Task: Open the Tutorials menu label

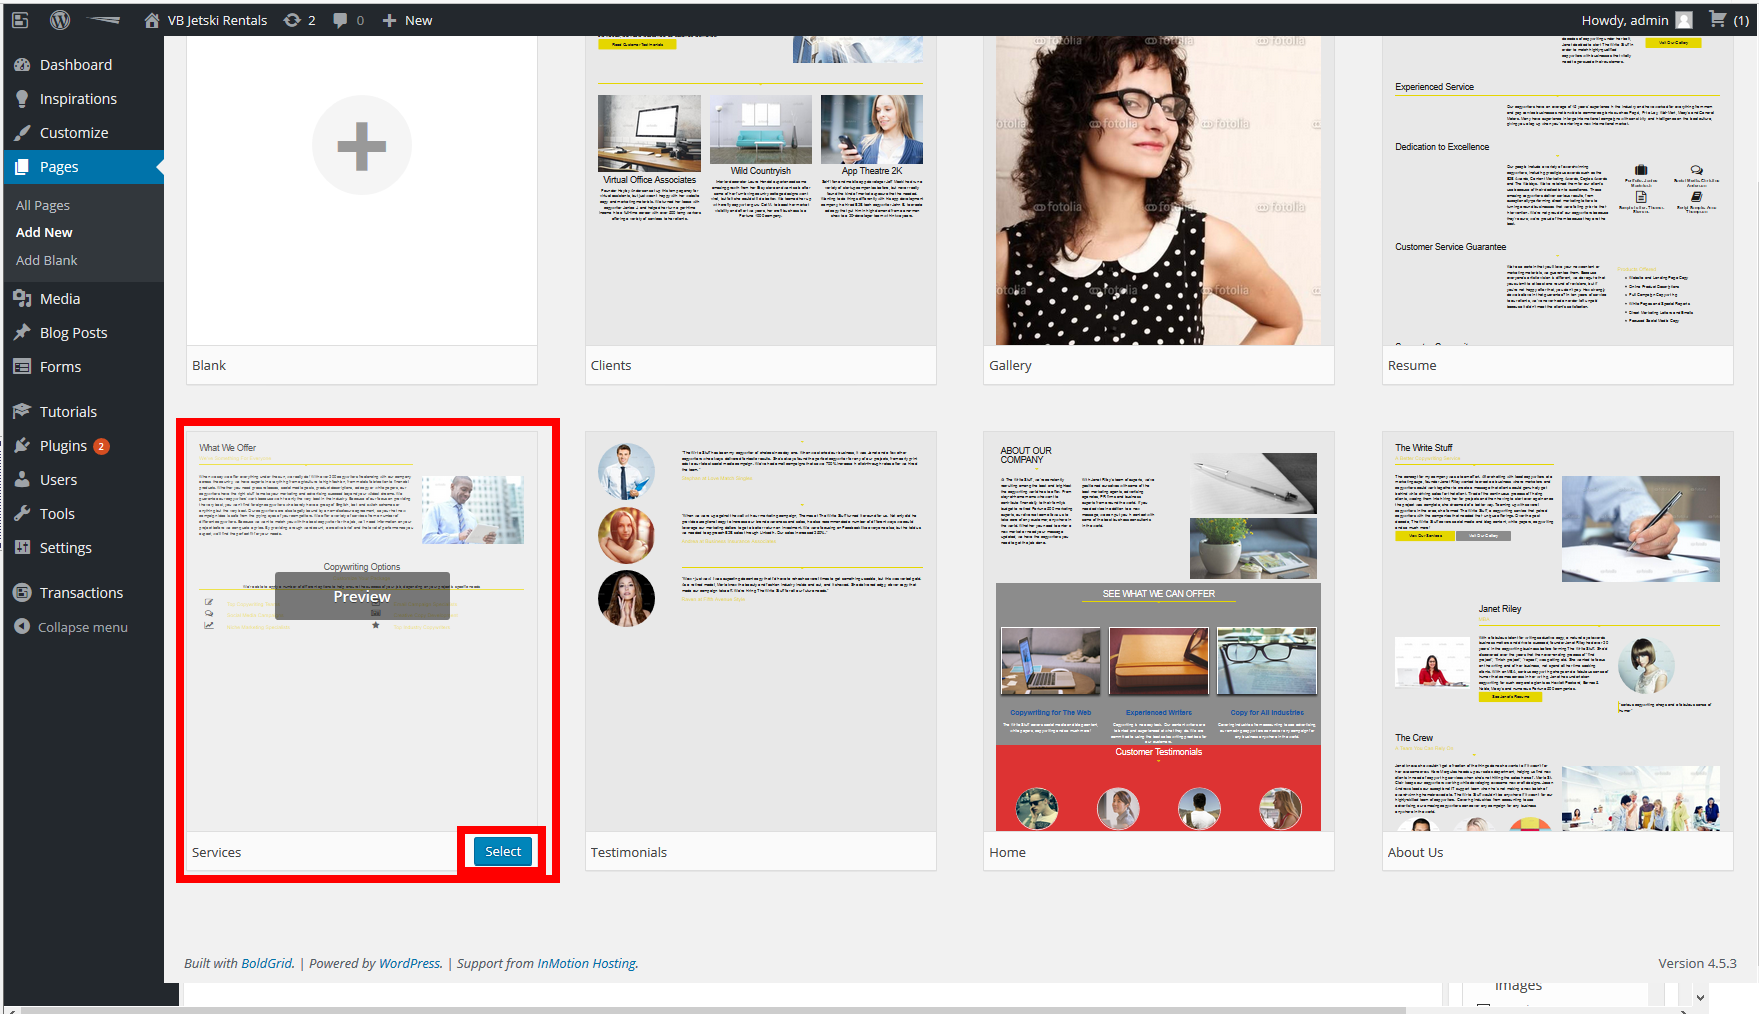Action: (69, 412)
